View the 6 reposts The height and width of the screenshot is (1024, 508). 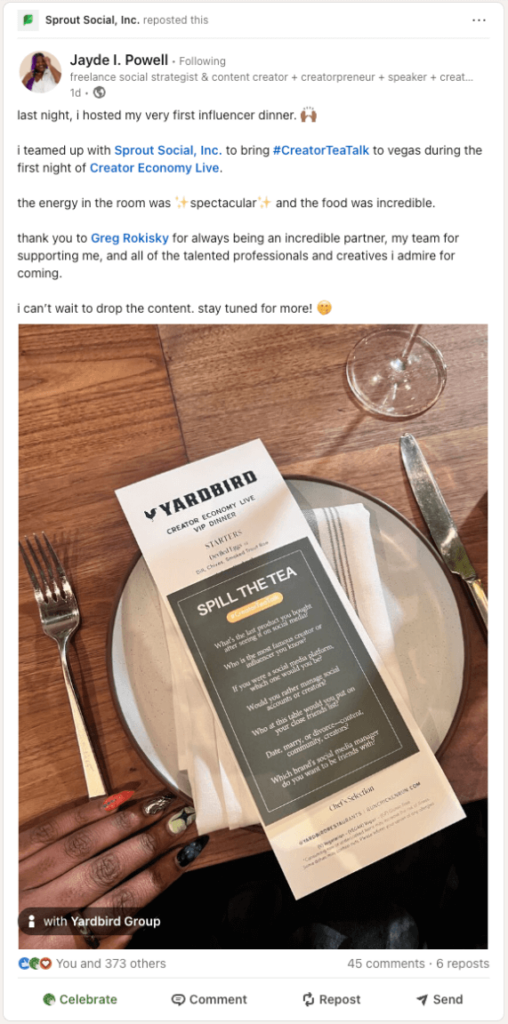click(x=463, y=963)
